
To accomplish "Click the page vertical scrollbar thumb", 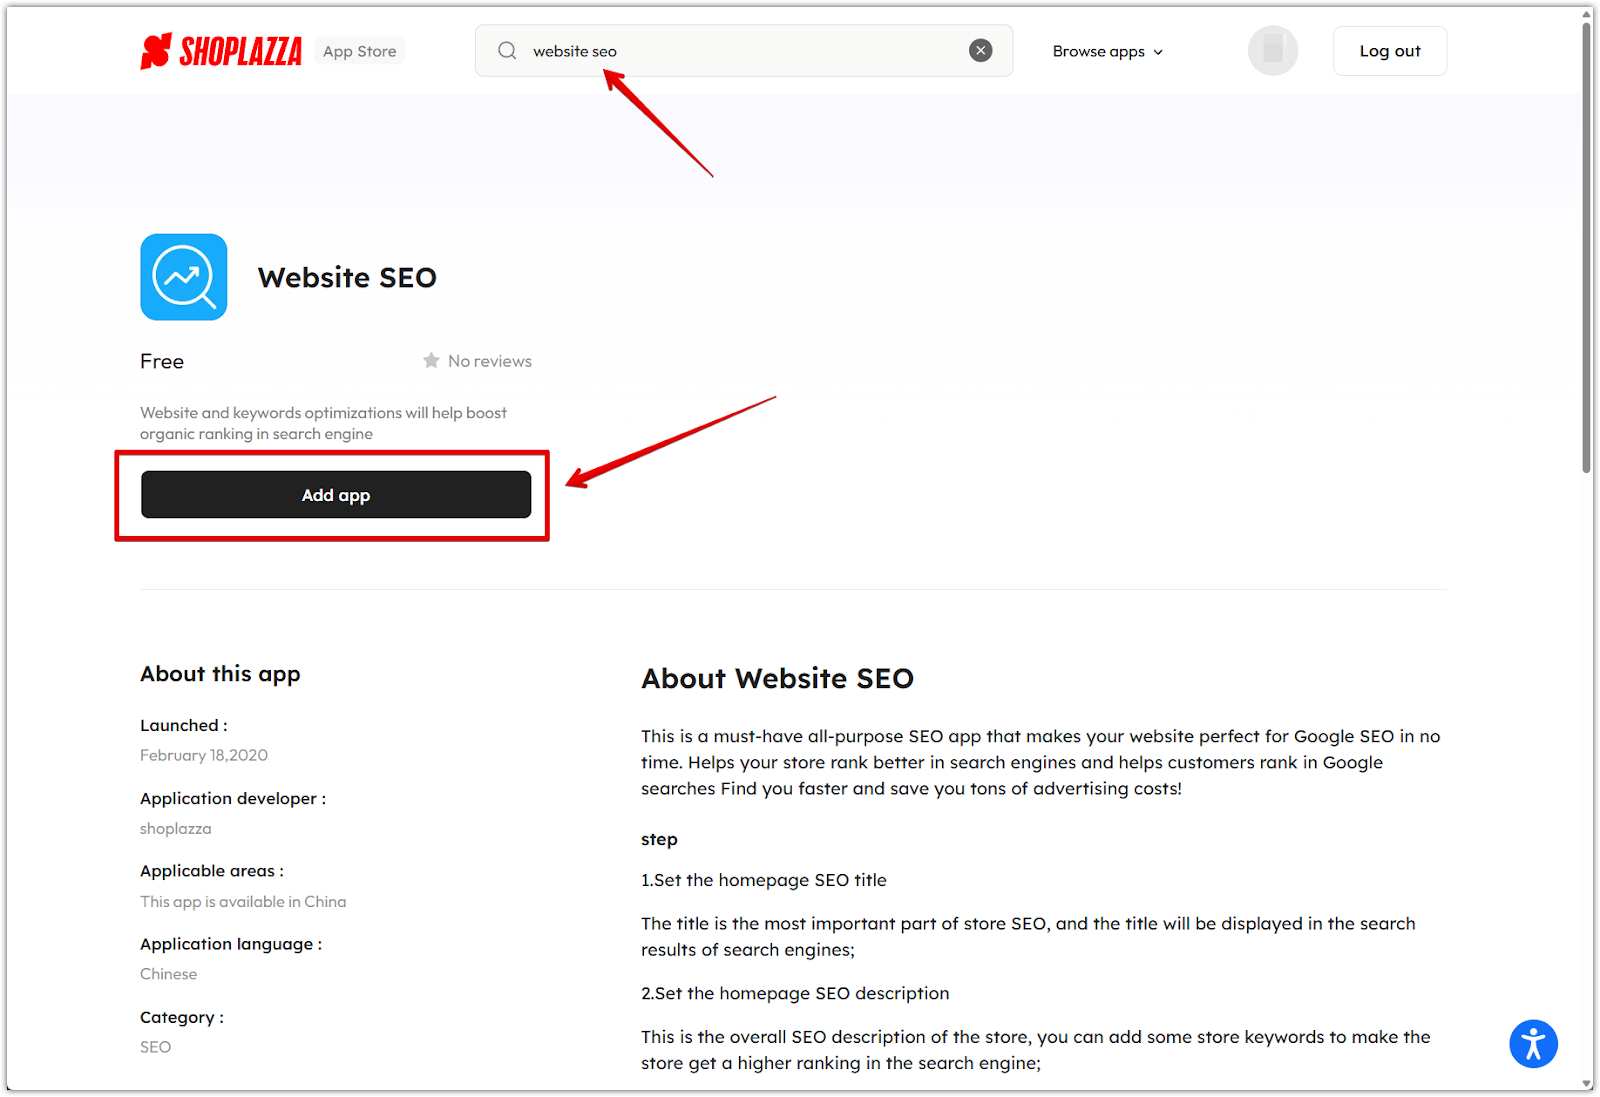I will 1587,246.
